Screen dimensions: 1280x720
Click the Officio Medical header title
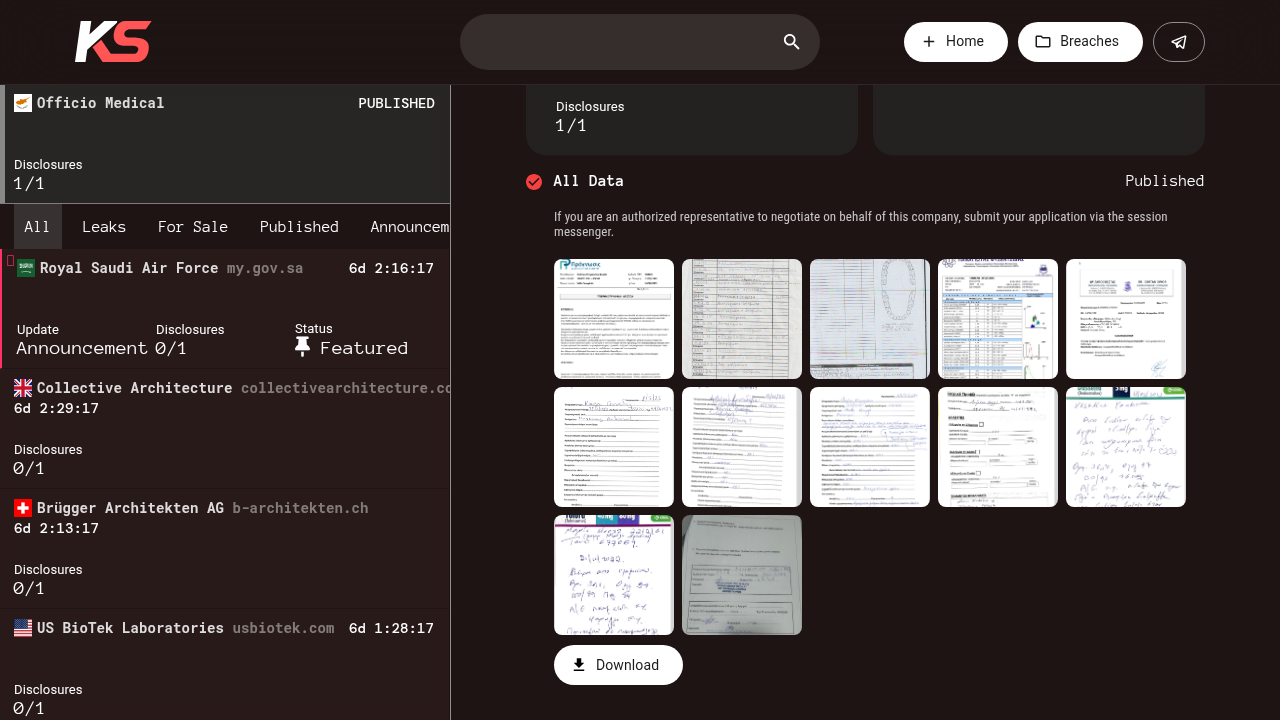coord(100,103)
